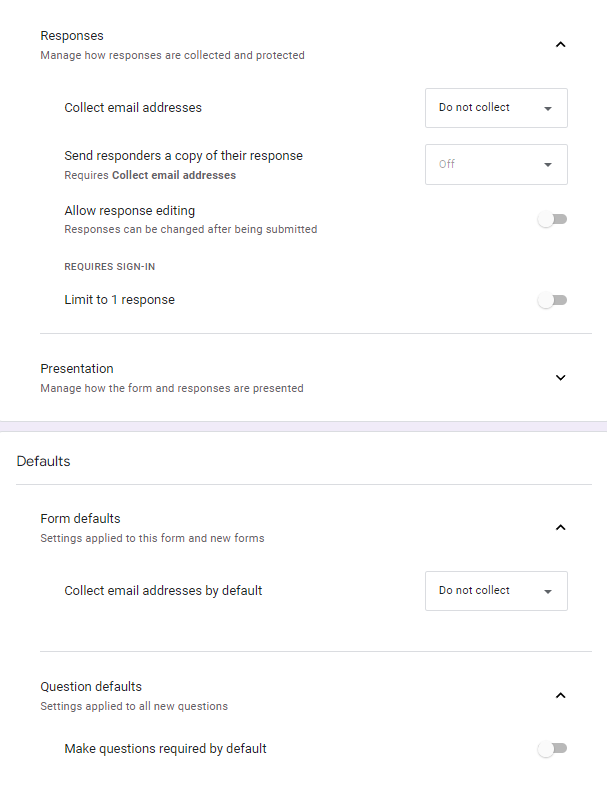Open Collect email addresses by default dropdown
Image resolution: width=607 pixels, height=787 pixels.
pos(496,591)
